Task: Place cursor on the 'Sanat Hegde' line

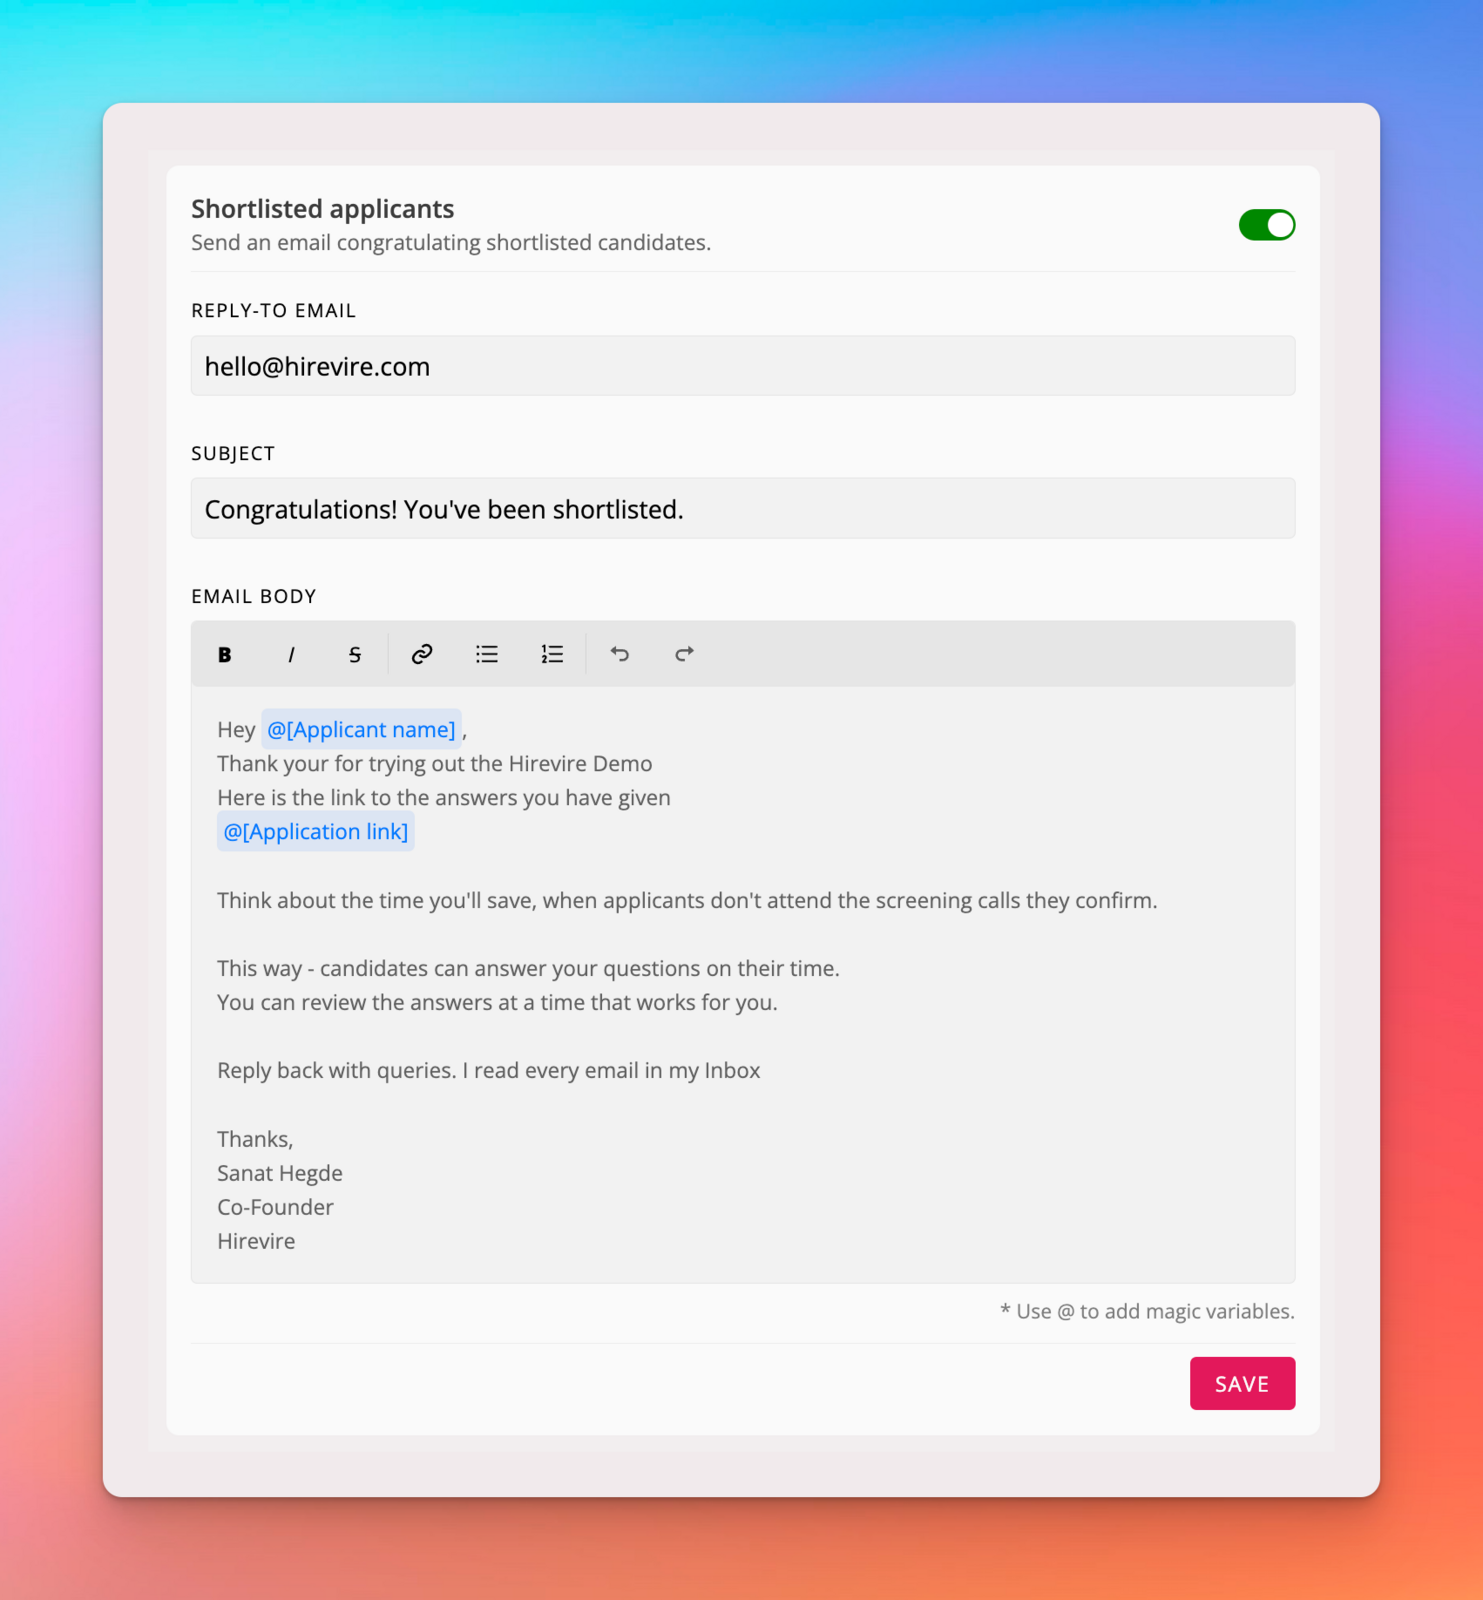Action: 280,1173
